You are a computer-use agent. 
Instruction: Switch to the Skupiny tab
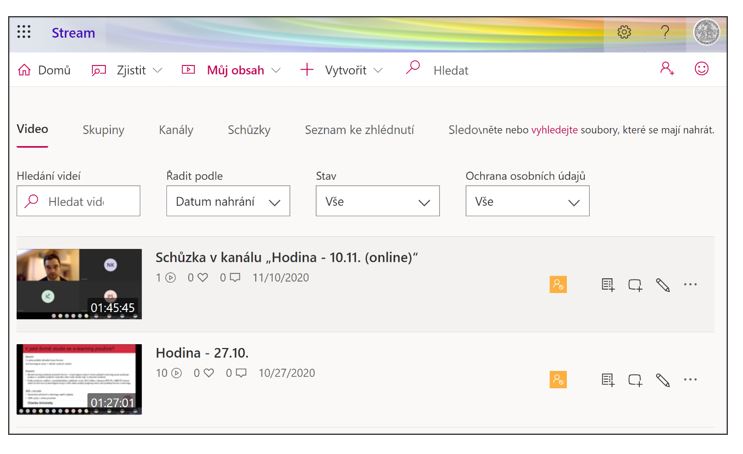[103, 130]
